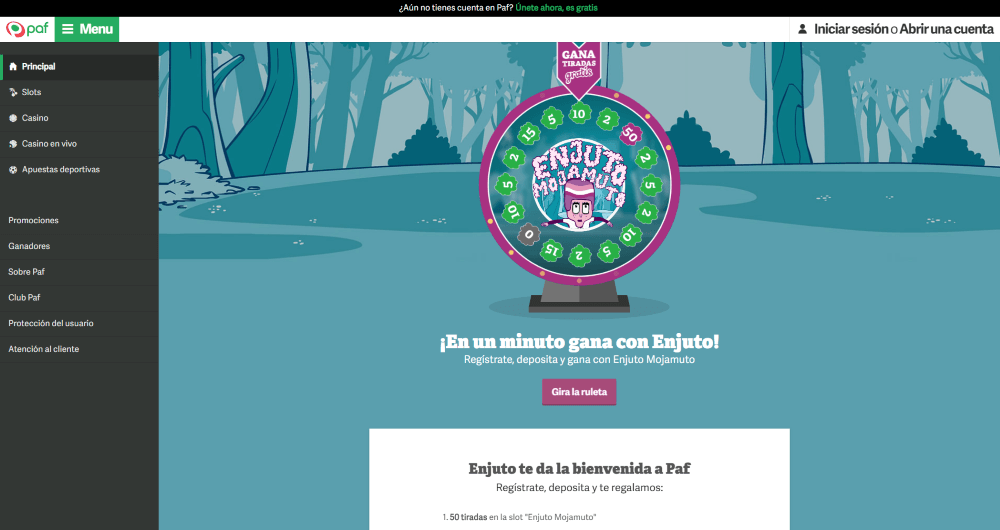Click the 'Gira la ruleta' button

pyautogui.click(x=579, y=392)
